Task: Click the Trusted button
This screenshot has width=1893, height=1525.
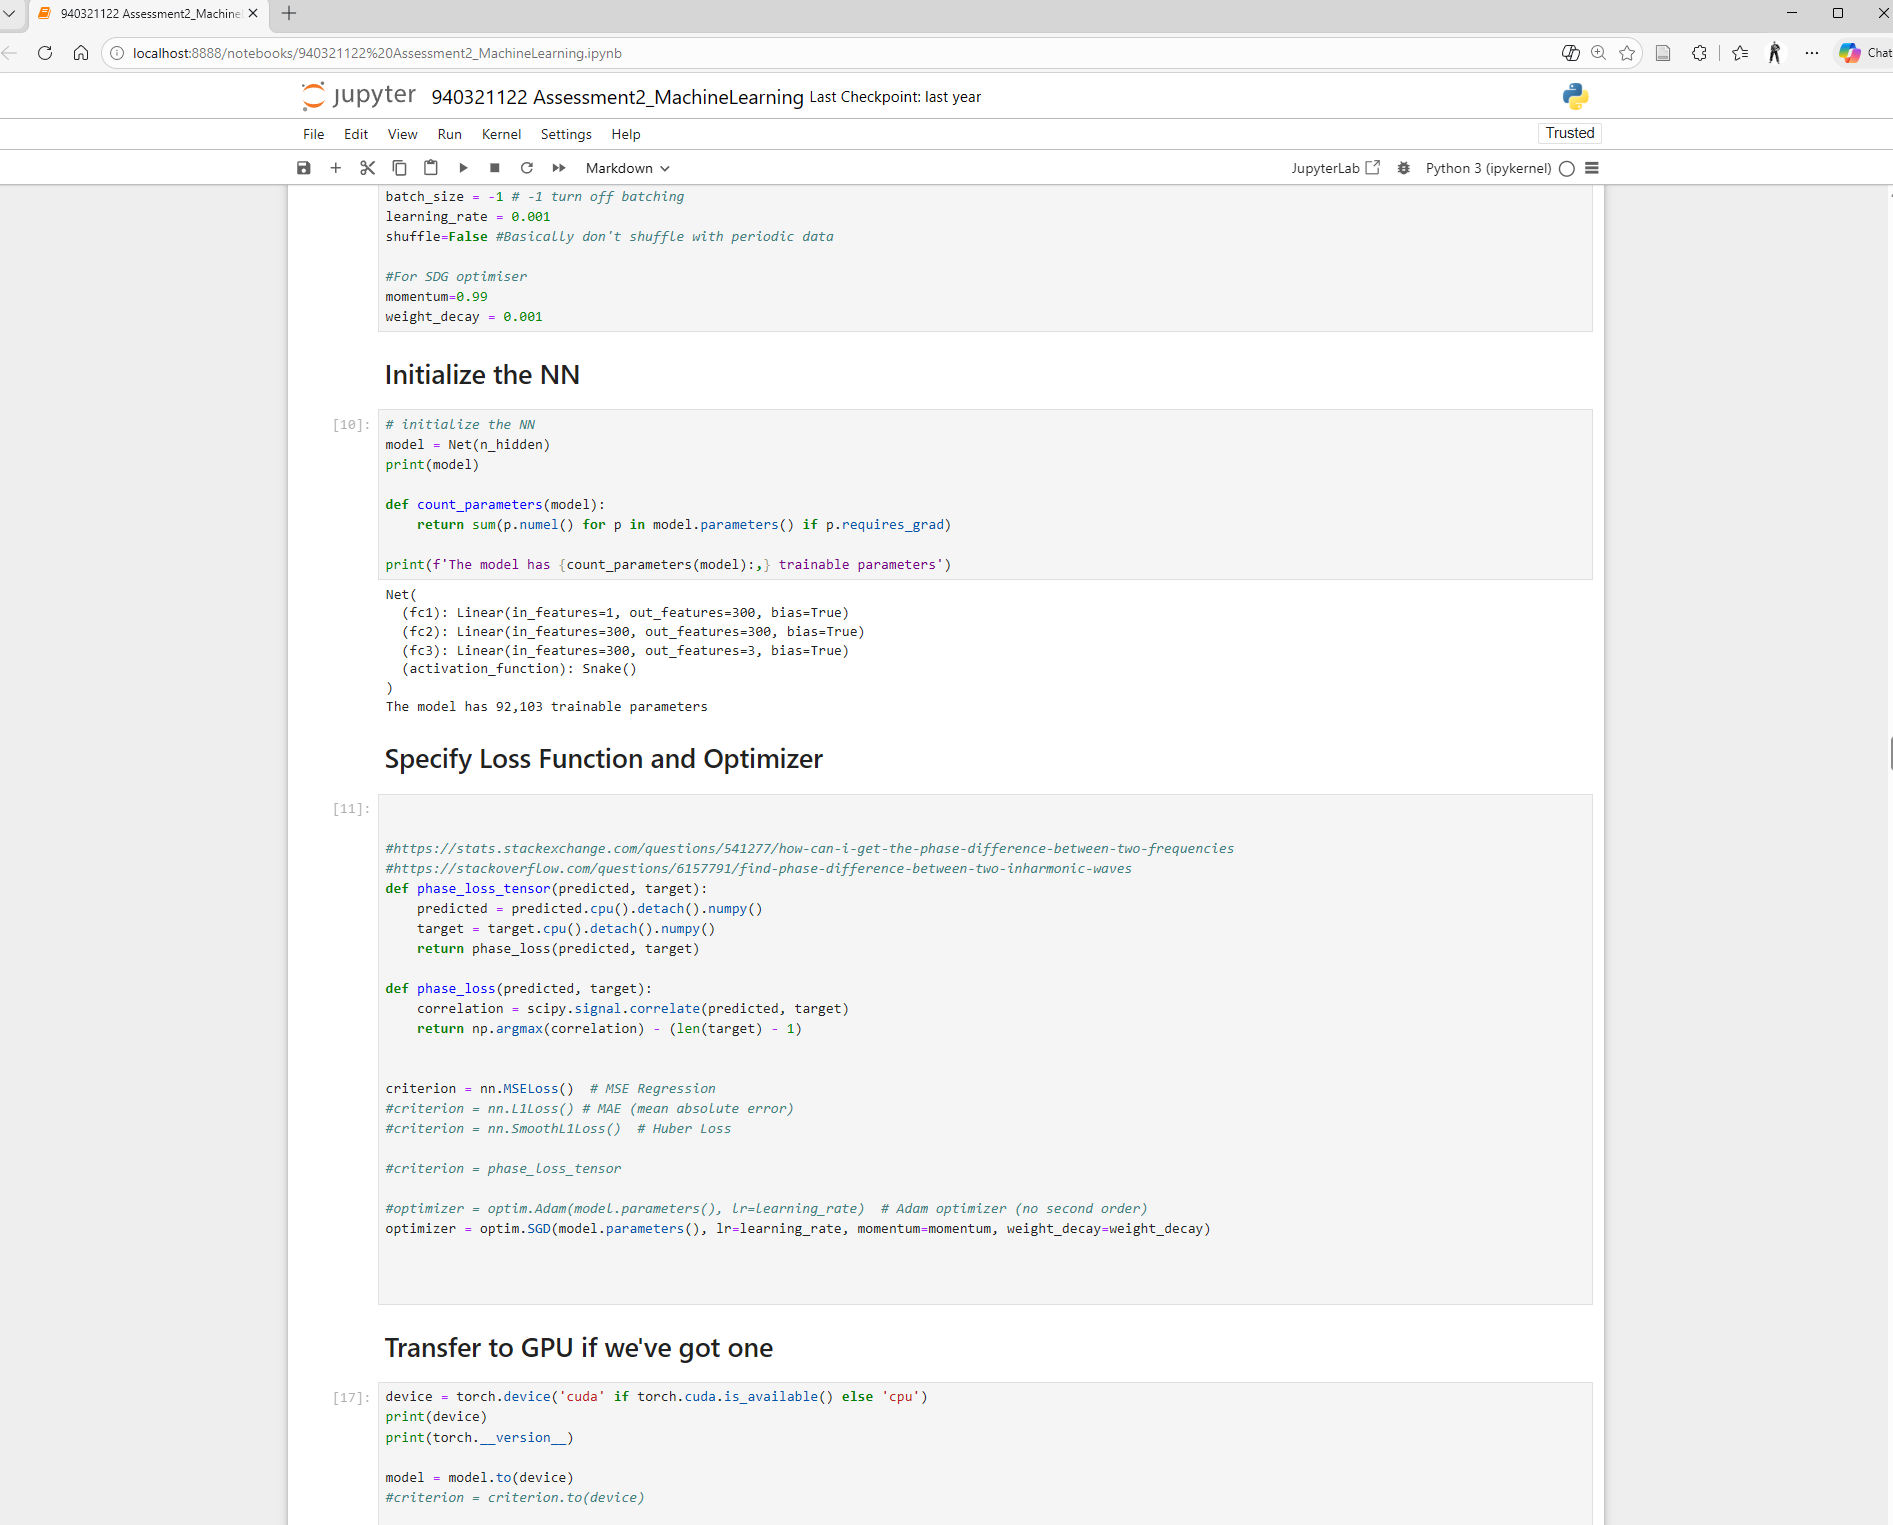Action: click(1569, 132)
